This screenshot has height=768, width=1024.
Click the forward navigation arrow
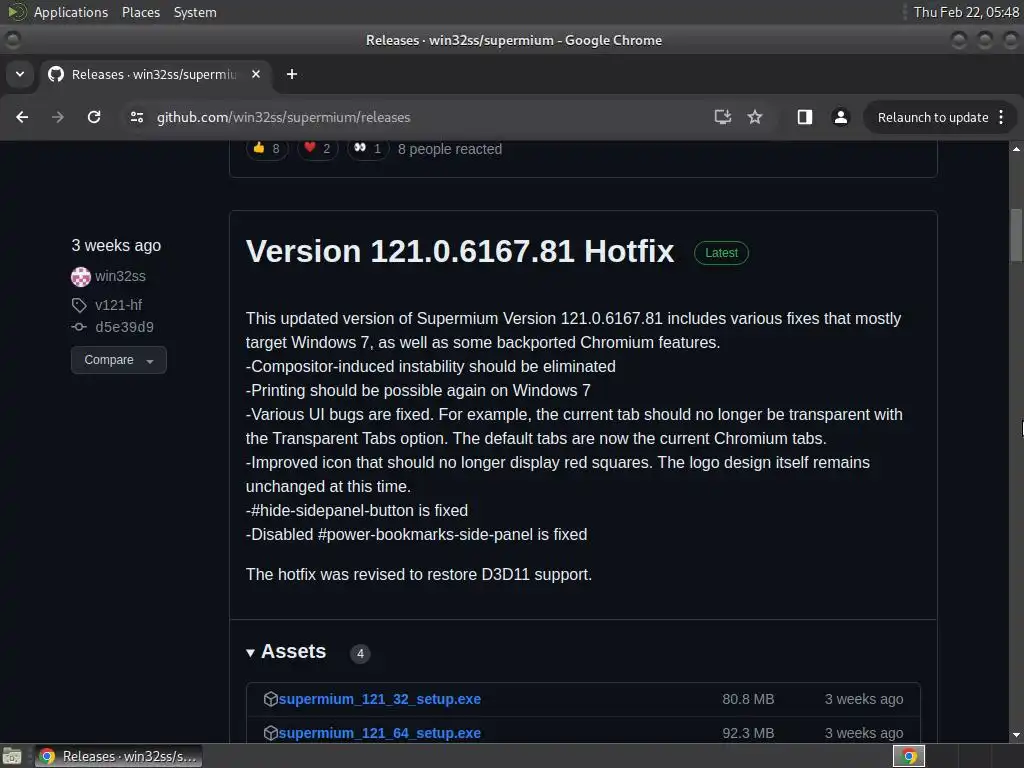(58, 117)
